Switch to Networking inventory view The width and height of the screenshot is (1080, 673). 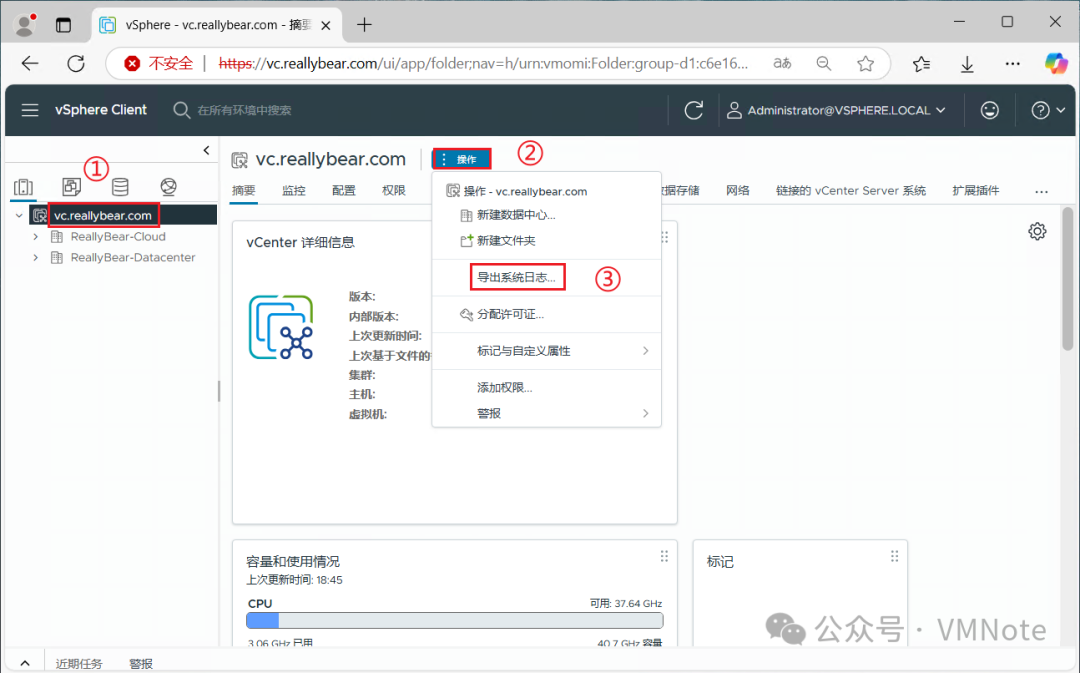pyautogui.click(x=168, y=187)
